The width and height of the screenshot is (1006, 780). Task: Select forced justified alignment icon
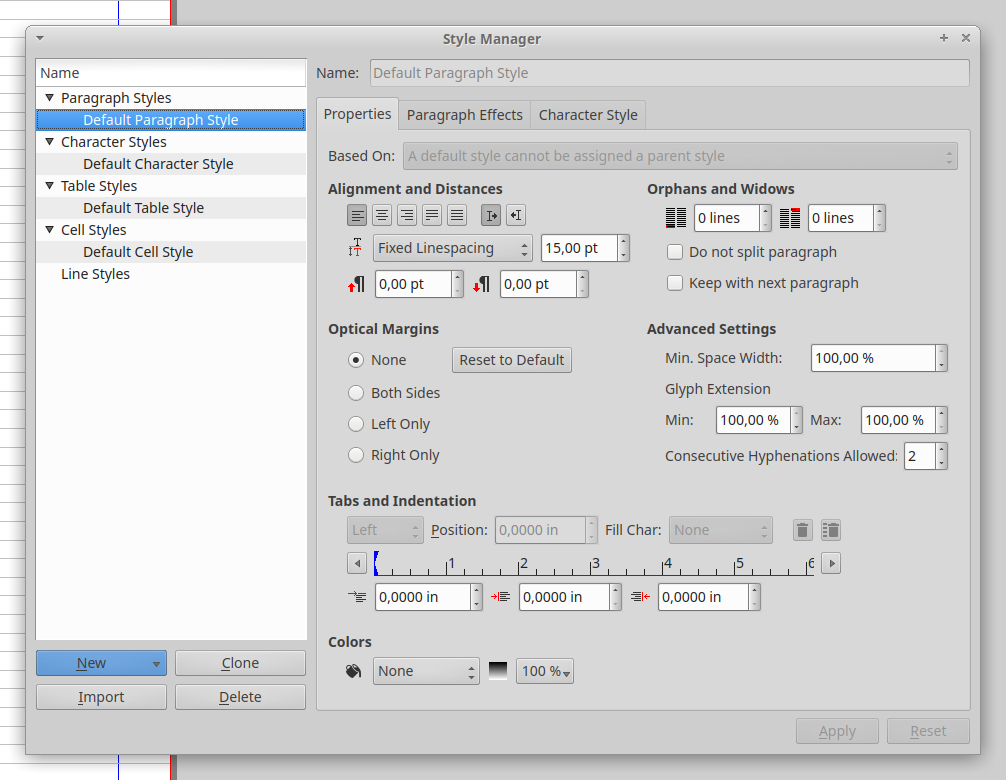457,215
